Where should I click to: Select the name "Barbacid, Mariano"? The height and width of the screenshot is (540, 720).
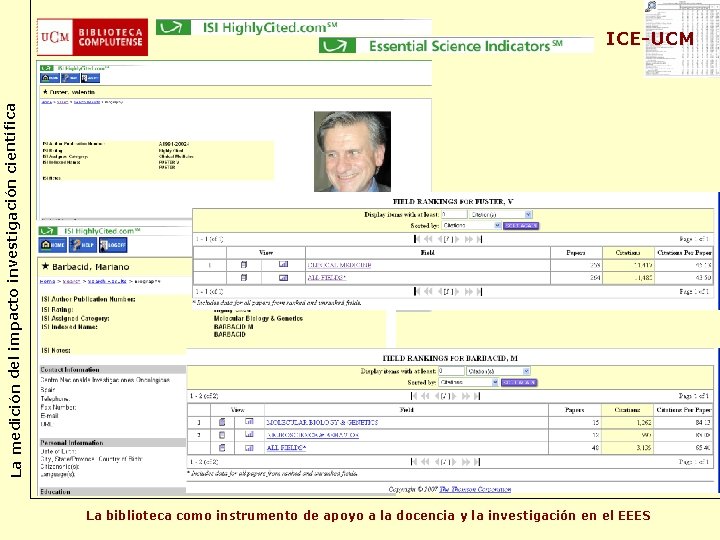coord(90,267)
